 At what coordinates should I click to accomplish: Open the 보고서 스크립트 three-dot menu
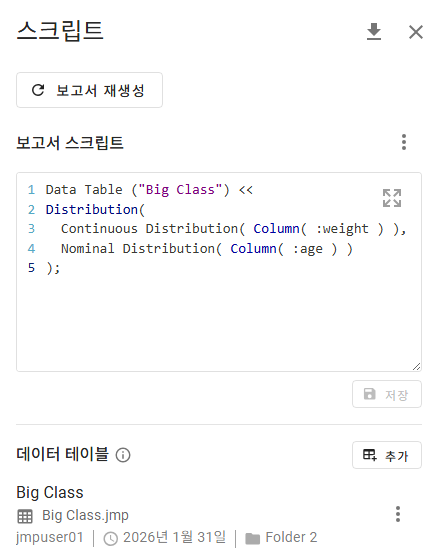404,142
